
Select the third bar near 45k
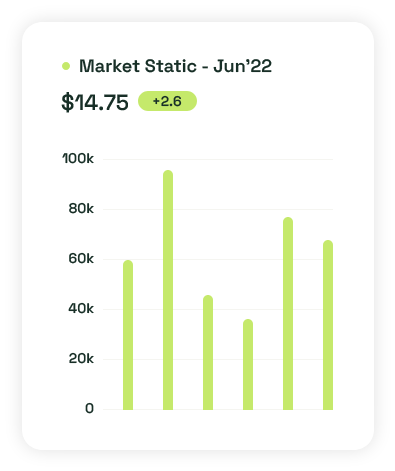(x=208, y=352)
